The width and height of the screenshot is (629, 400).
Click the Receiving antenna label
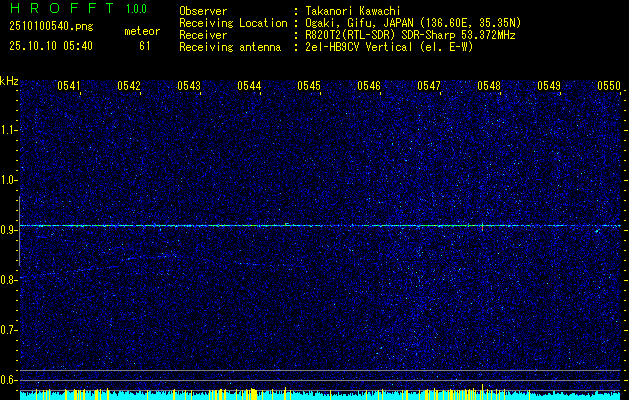[x=230, y=47]
